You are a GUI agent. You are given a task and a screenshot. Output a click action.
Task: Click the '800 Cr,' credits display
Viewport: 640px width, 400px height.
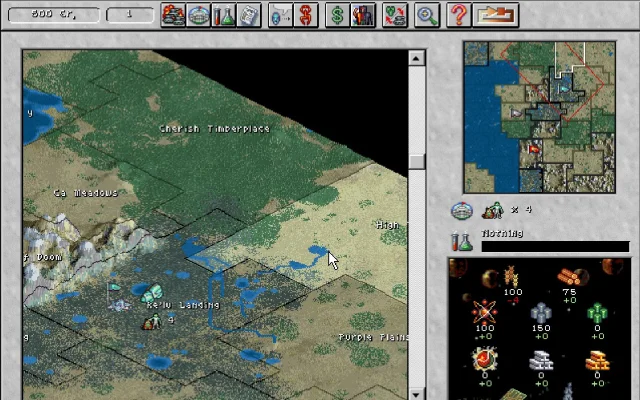53,15
